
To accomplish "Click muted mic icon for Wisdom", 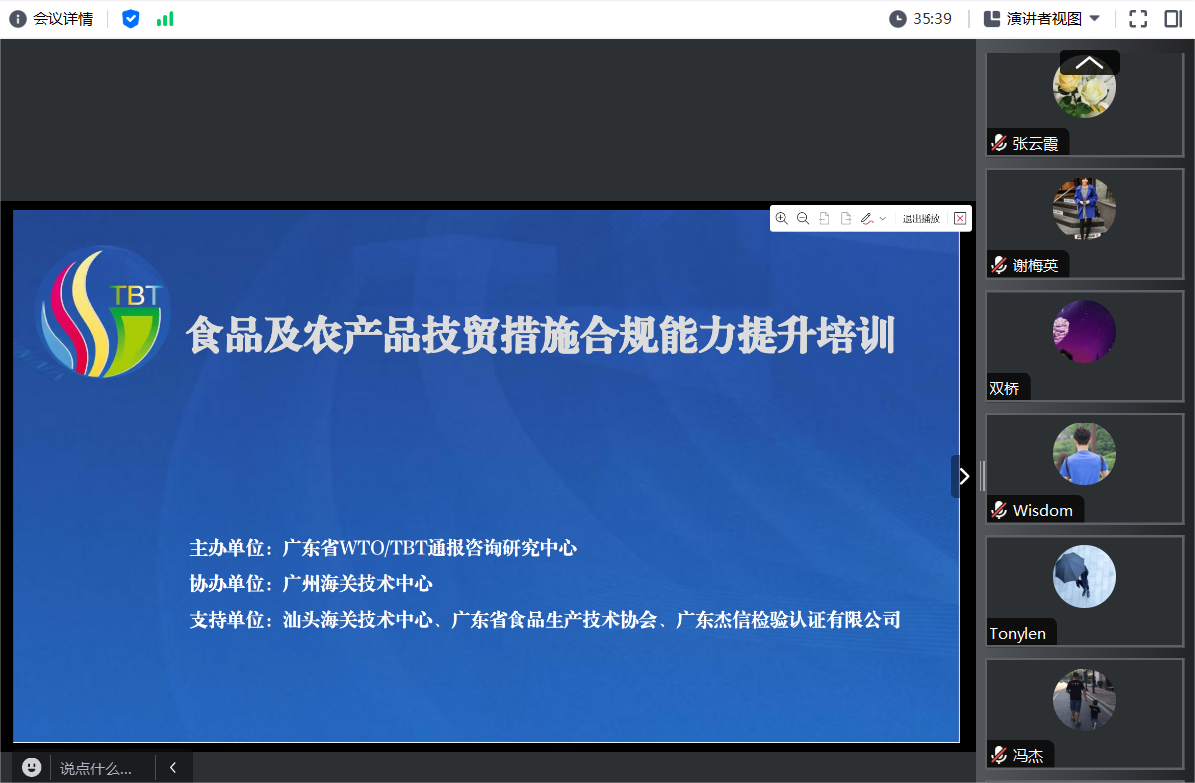I will pyautogui.click(x=999, y=510).
